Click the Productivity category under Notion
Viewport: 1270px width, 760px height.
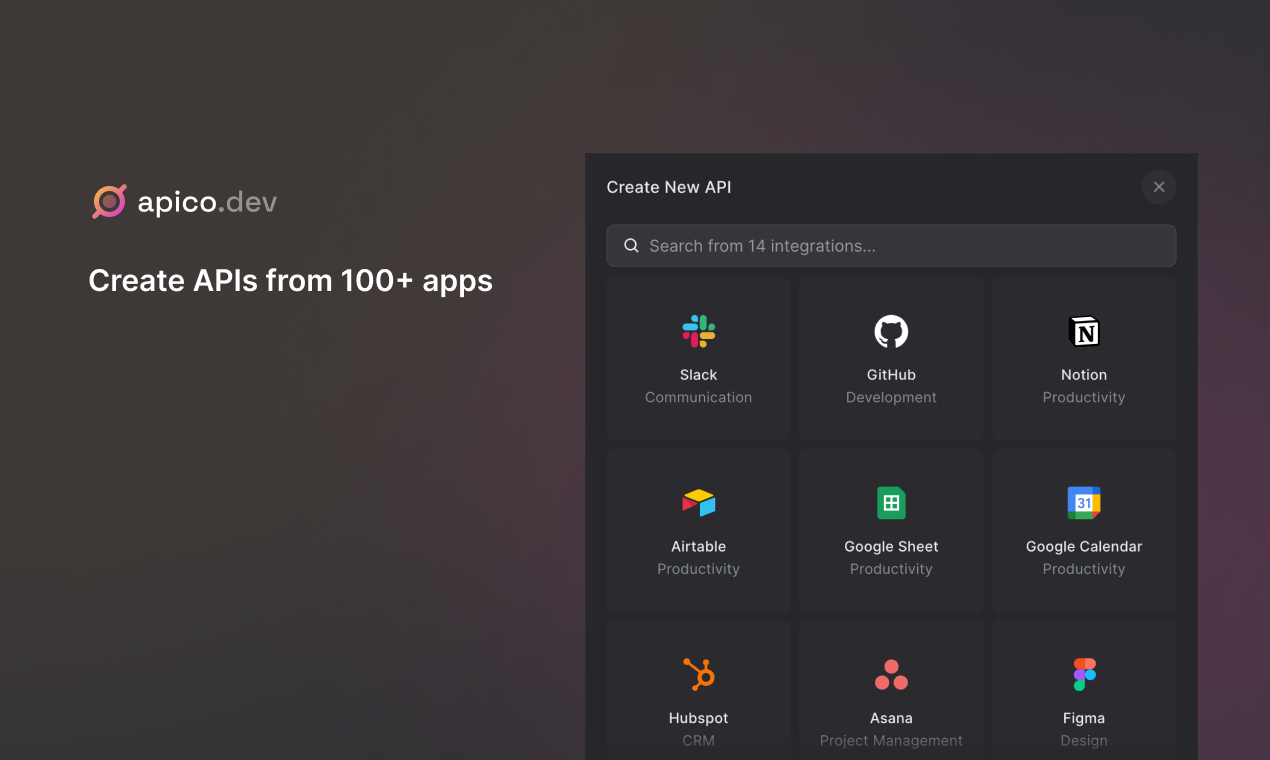coord(1084,398)
